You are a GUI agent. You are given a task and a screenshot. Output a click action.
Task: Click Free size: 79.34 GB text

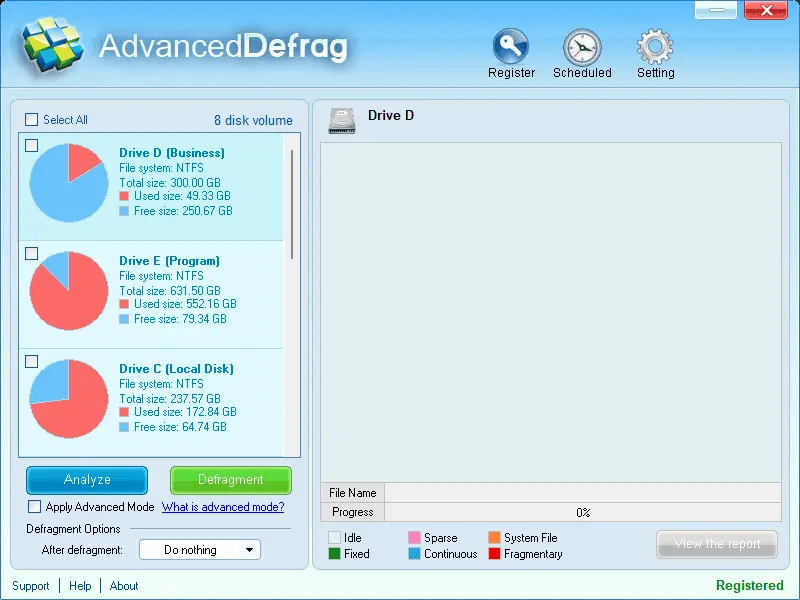coord(180,319)
